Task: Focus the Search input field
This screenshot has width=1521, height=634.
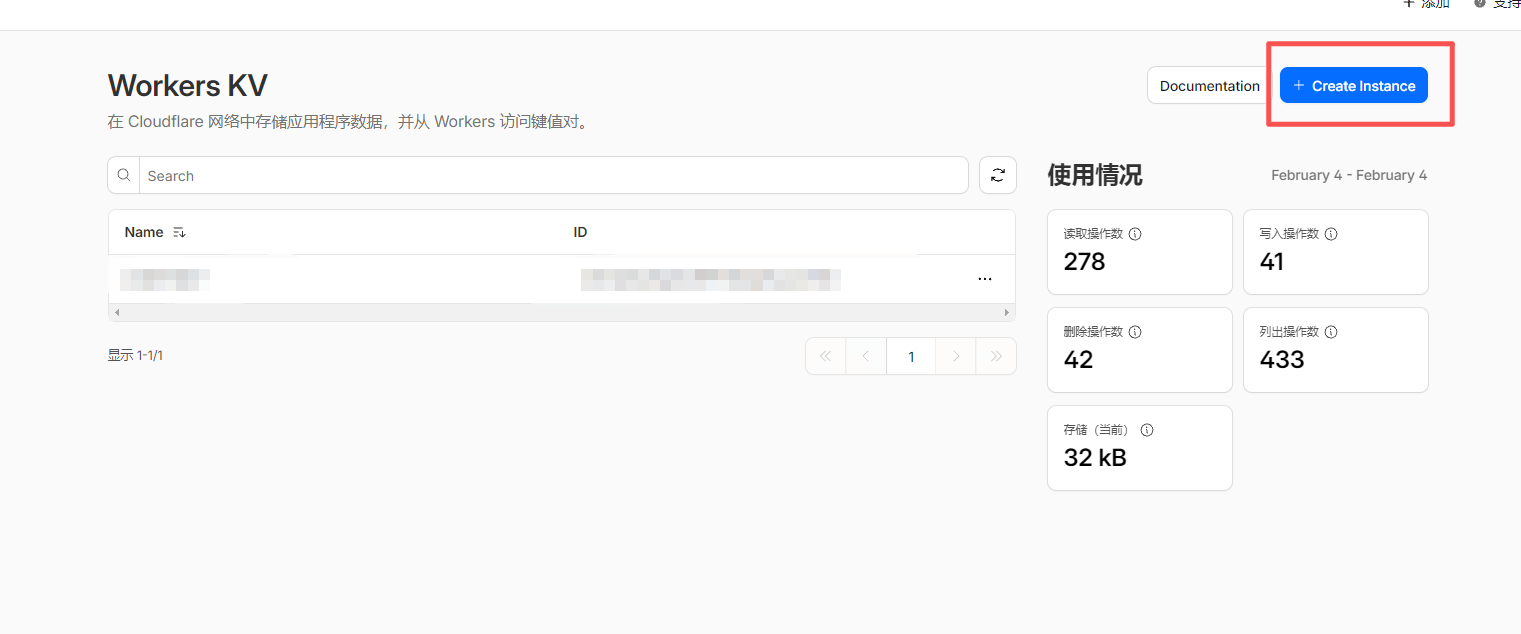Action: pos(553,176)
